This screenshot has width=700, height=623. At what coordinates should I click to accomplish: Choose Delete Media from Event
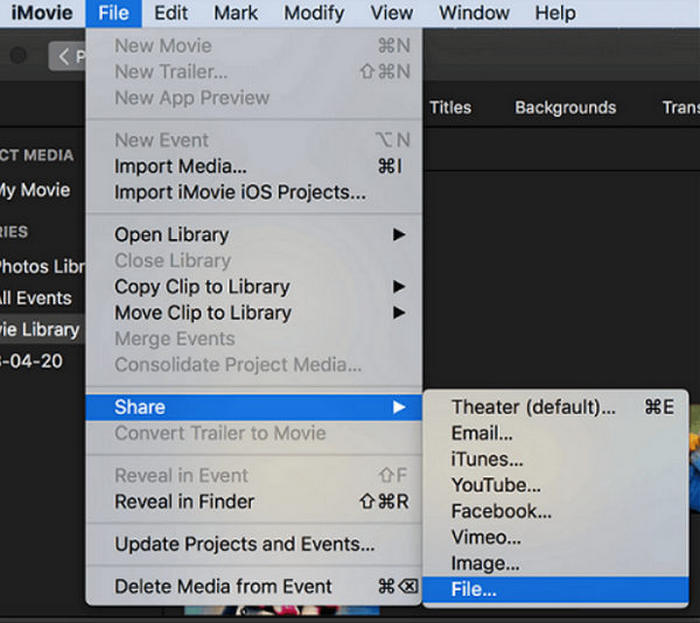click(x=254, y=586)
